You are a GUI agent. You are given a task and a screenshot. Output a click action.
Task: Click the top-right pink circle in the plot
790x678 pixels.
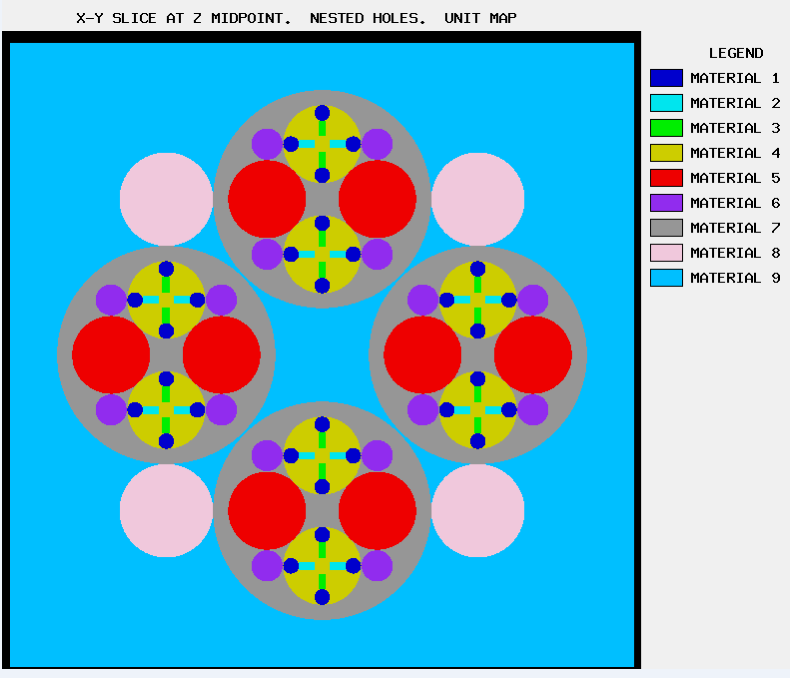tap(478, 199)
